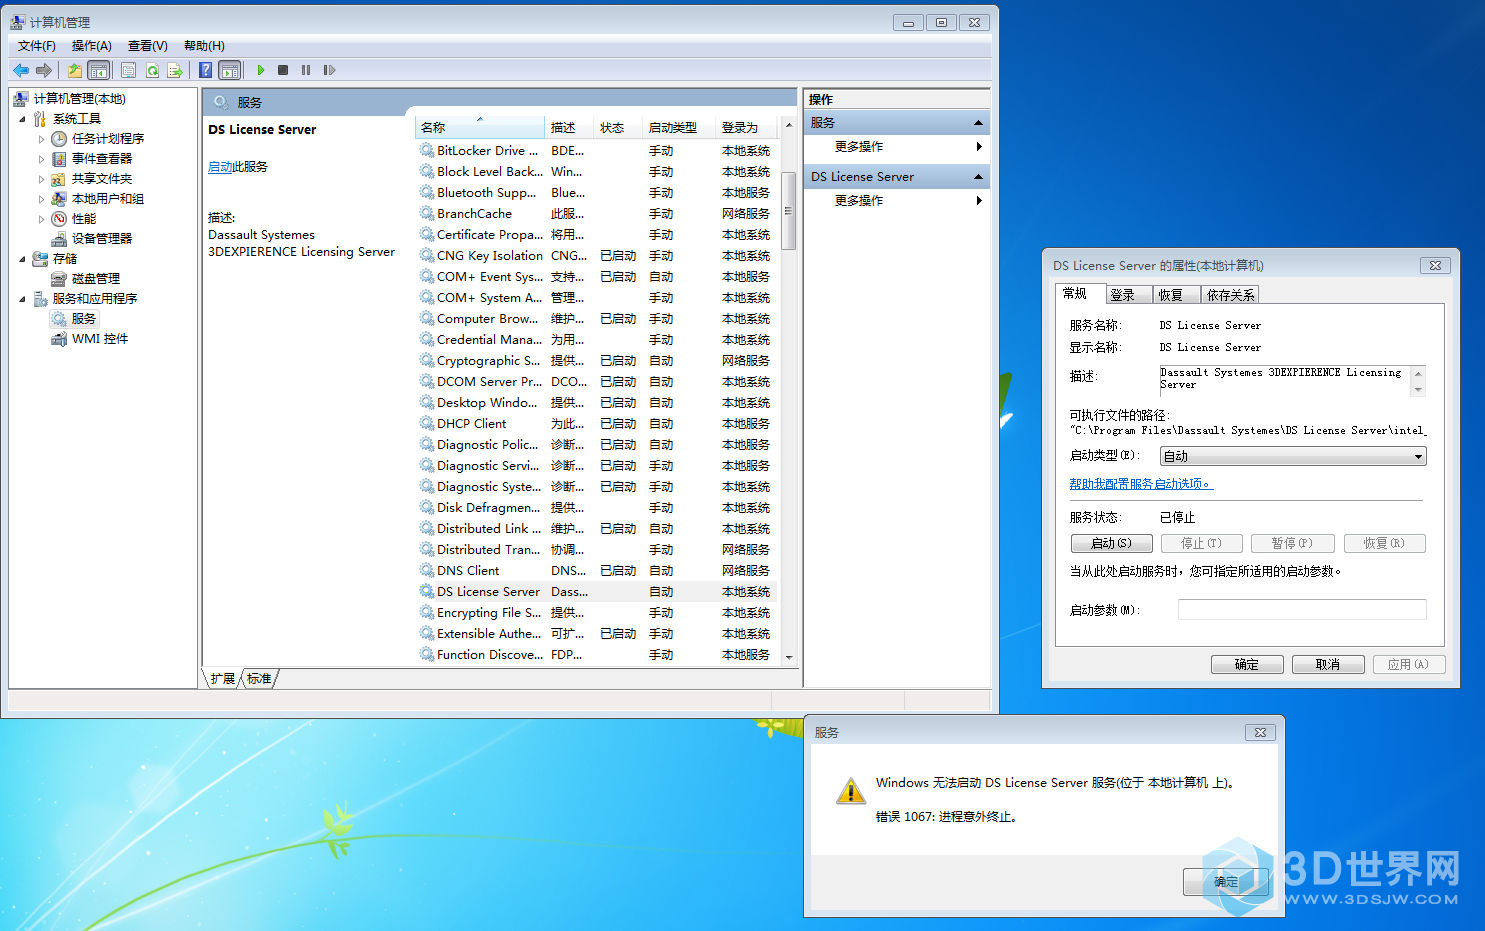Toggle the show/hide console tree icon

tap(99, 70)
